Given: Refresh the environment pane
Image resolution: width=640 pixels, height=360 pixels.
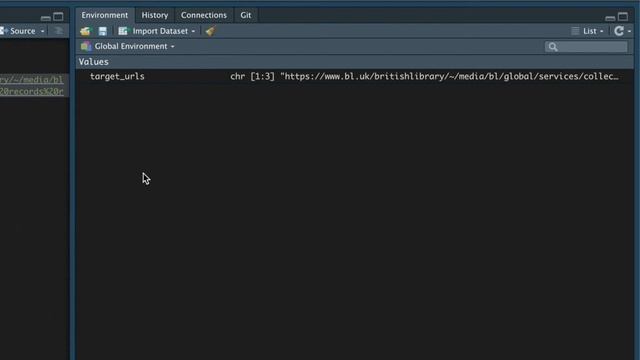Looking at the screenshot, I should (619, 31).
